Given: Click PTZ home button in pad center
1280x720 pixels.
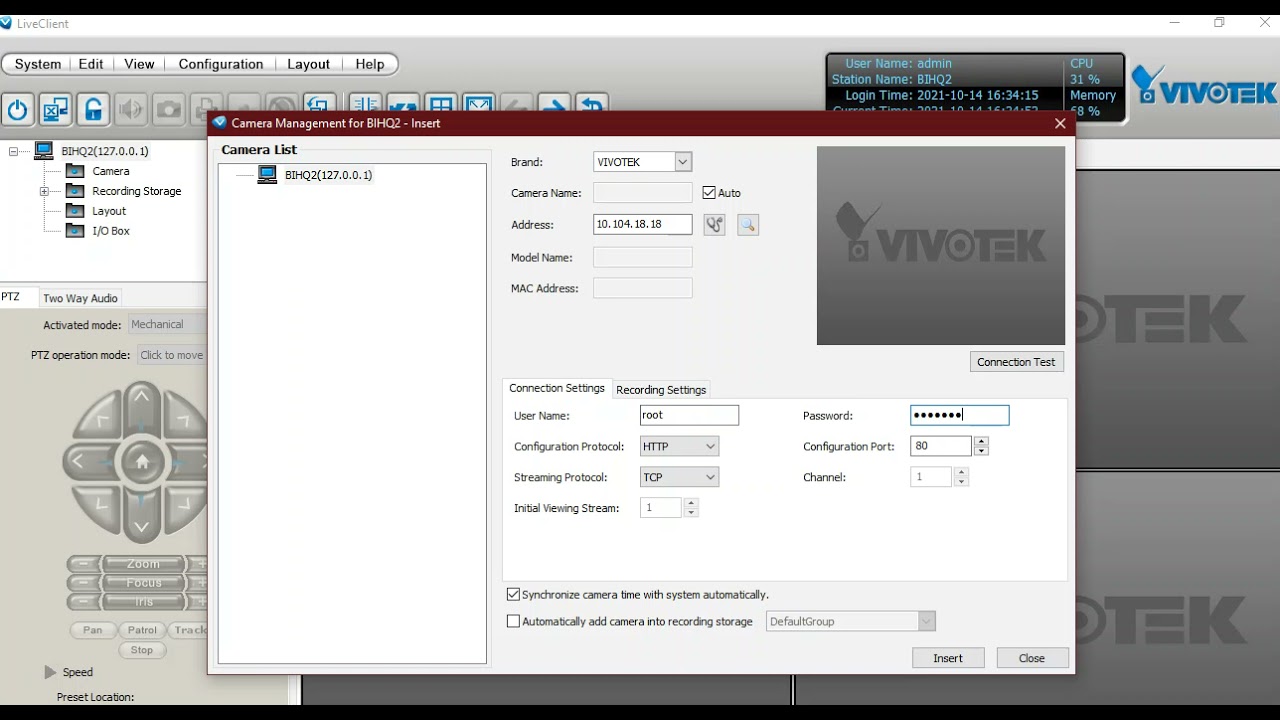Looking at the screenshot, I should coord(142,462).
